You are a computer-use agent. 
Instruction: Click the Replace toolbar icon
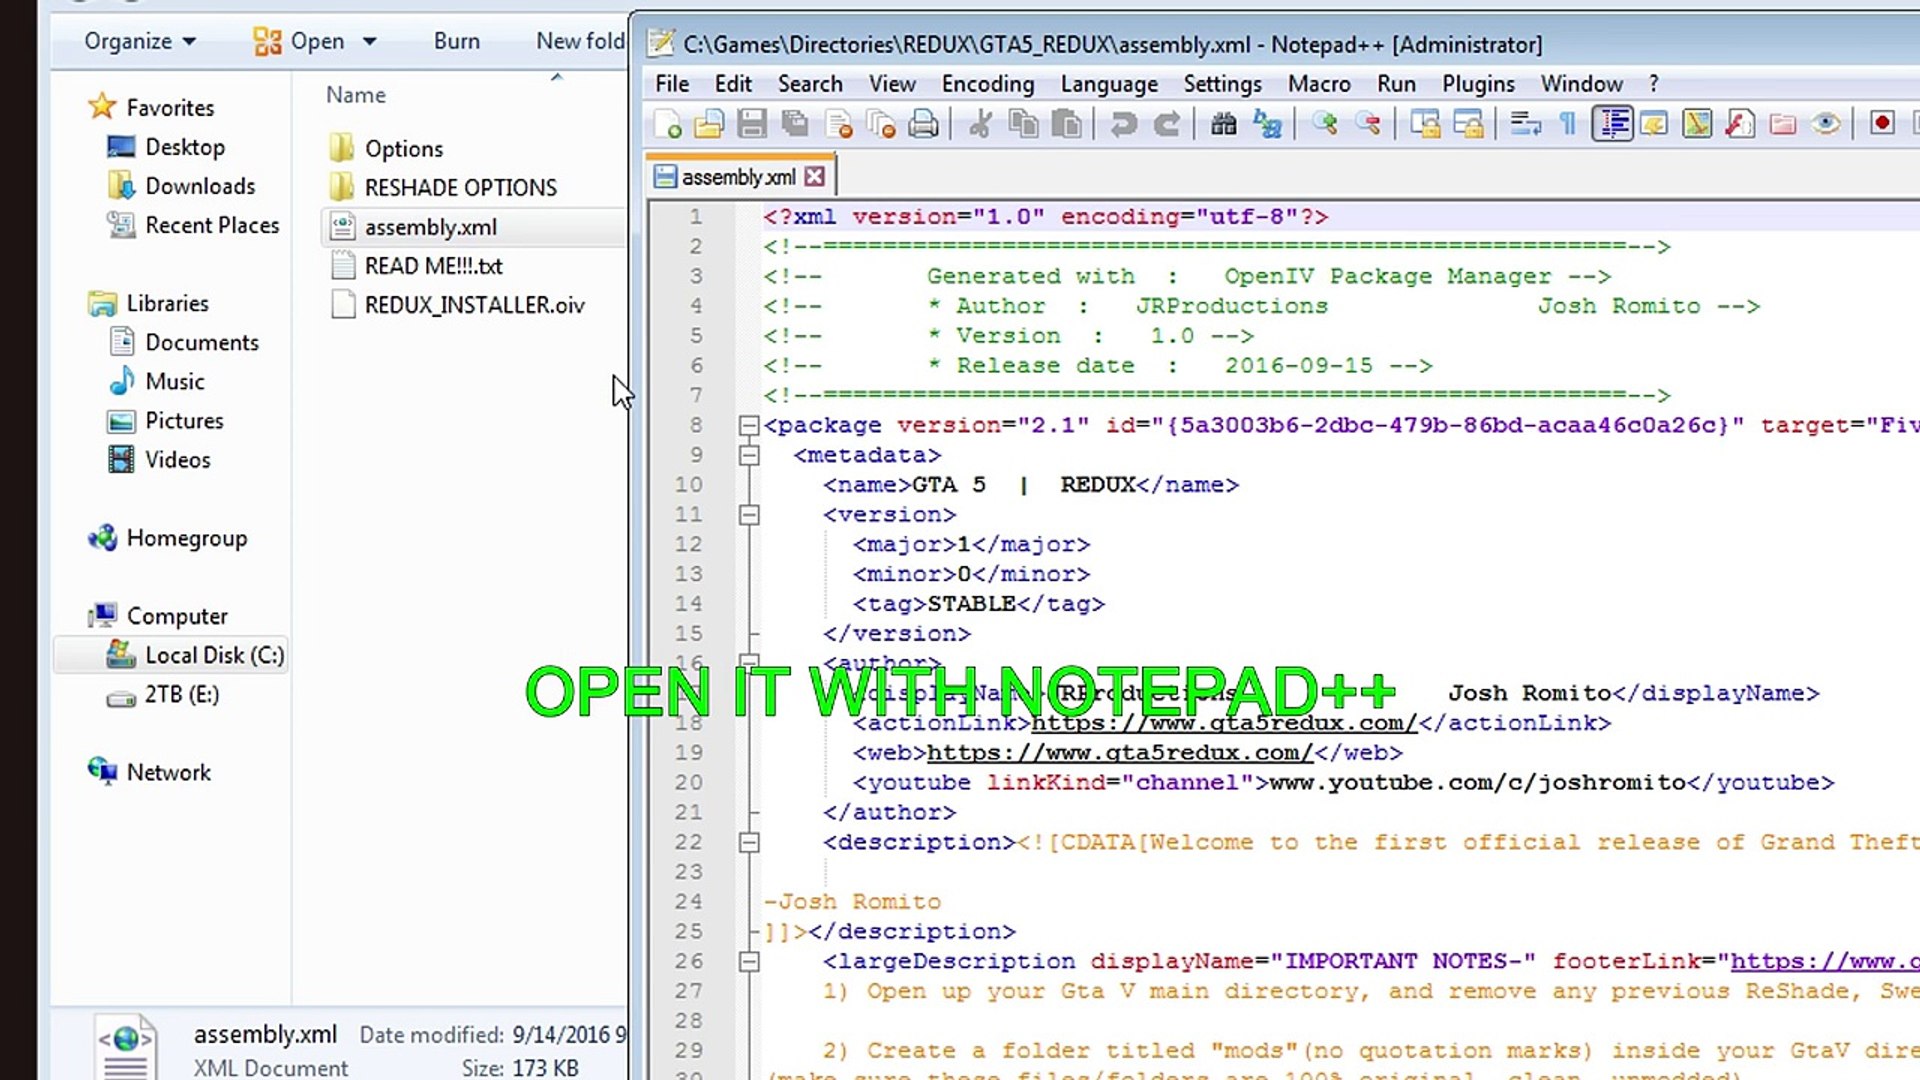click(x=1267, y=124)
